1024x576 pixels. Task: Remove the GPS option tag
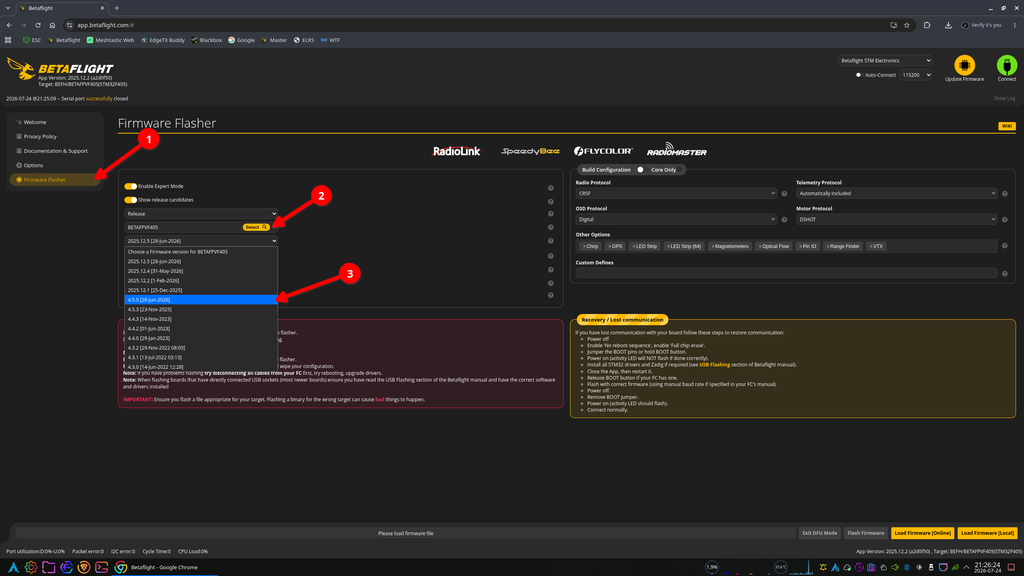click(x=609, y=246)
